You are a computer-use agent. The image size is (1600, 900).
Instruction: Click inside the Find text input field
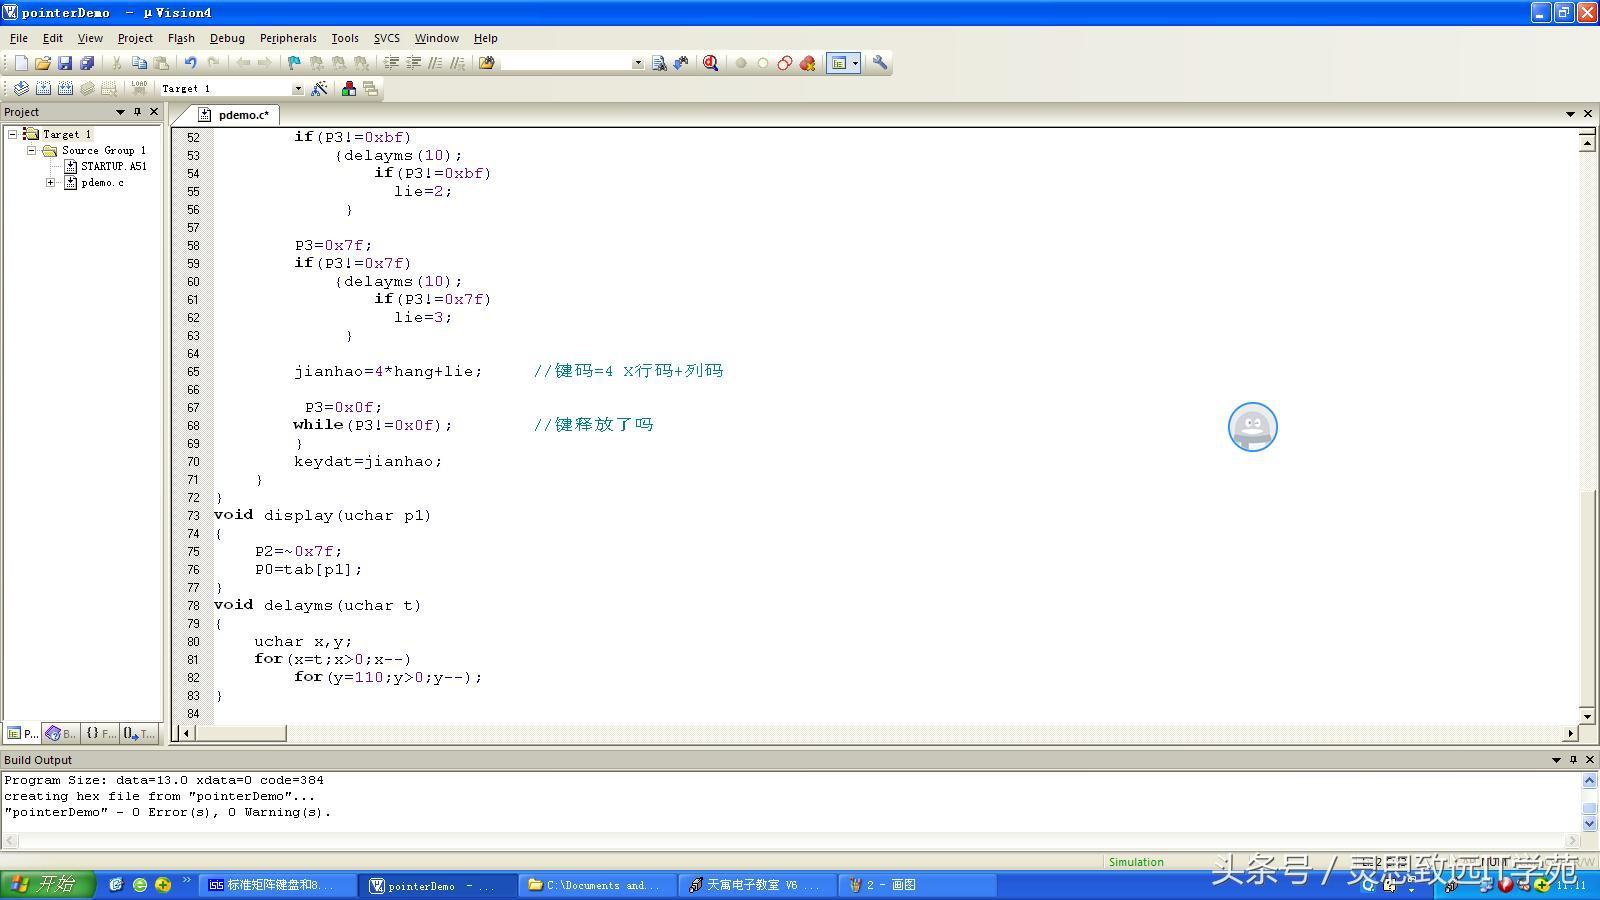tap(565, 63)
